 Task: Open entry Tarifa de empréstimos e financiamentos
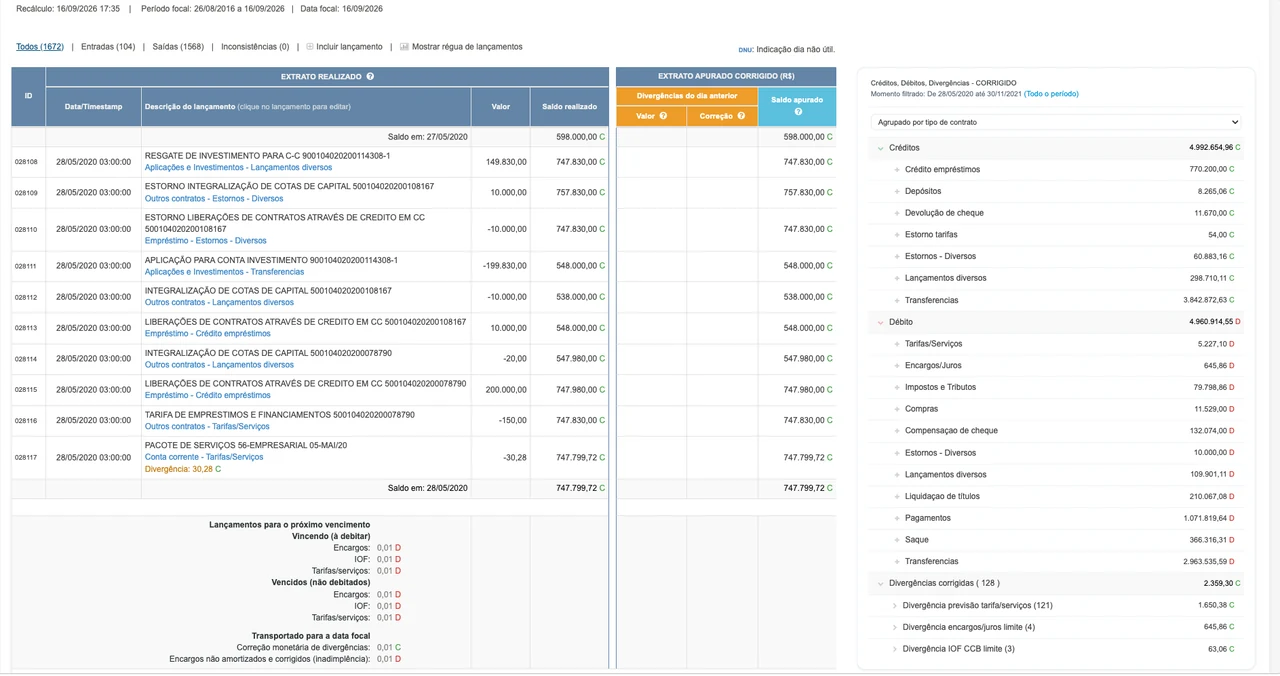click(x=280, y=414)
